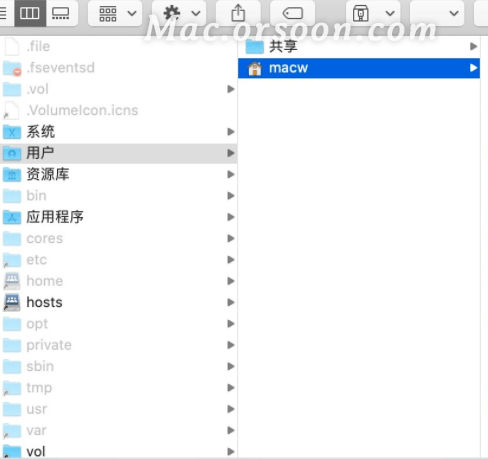
Task: Select the etc folder
Action: click(x=118, y=260)
